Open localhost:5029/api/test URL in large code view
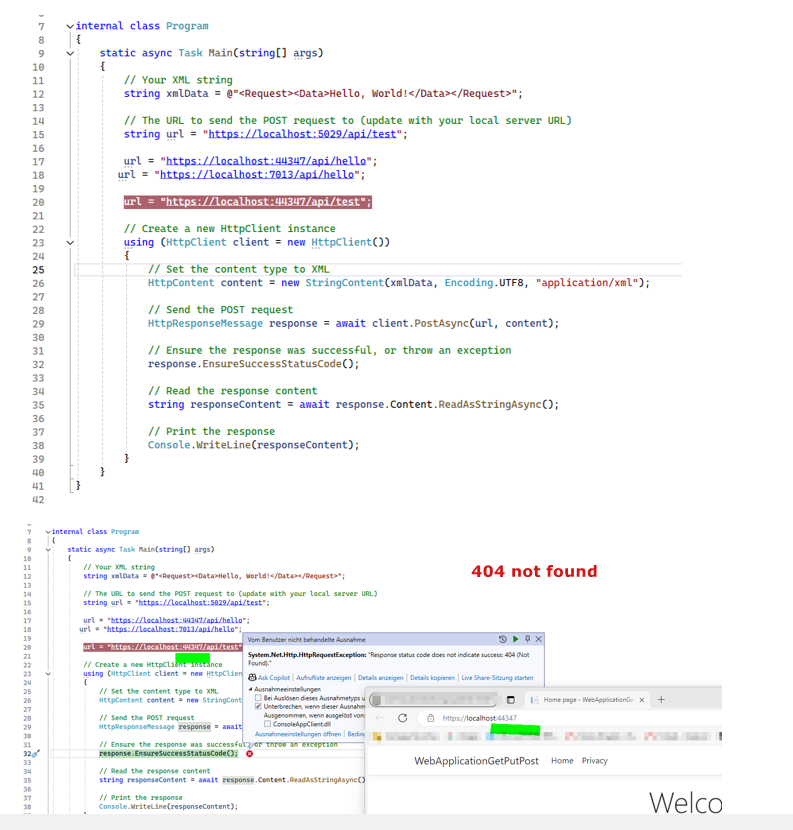The height and width of the screenshot is (830, 793). [x=302, y=134]
